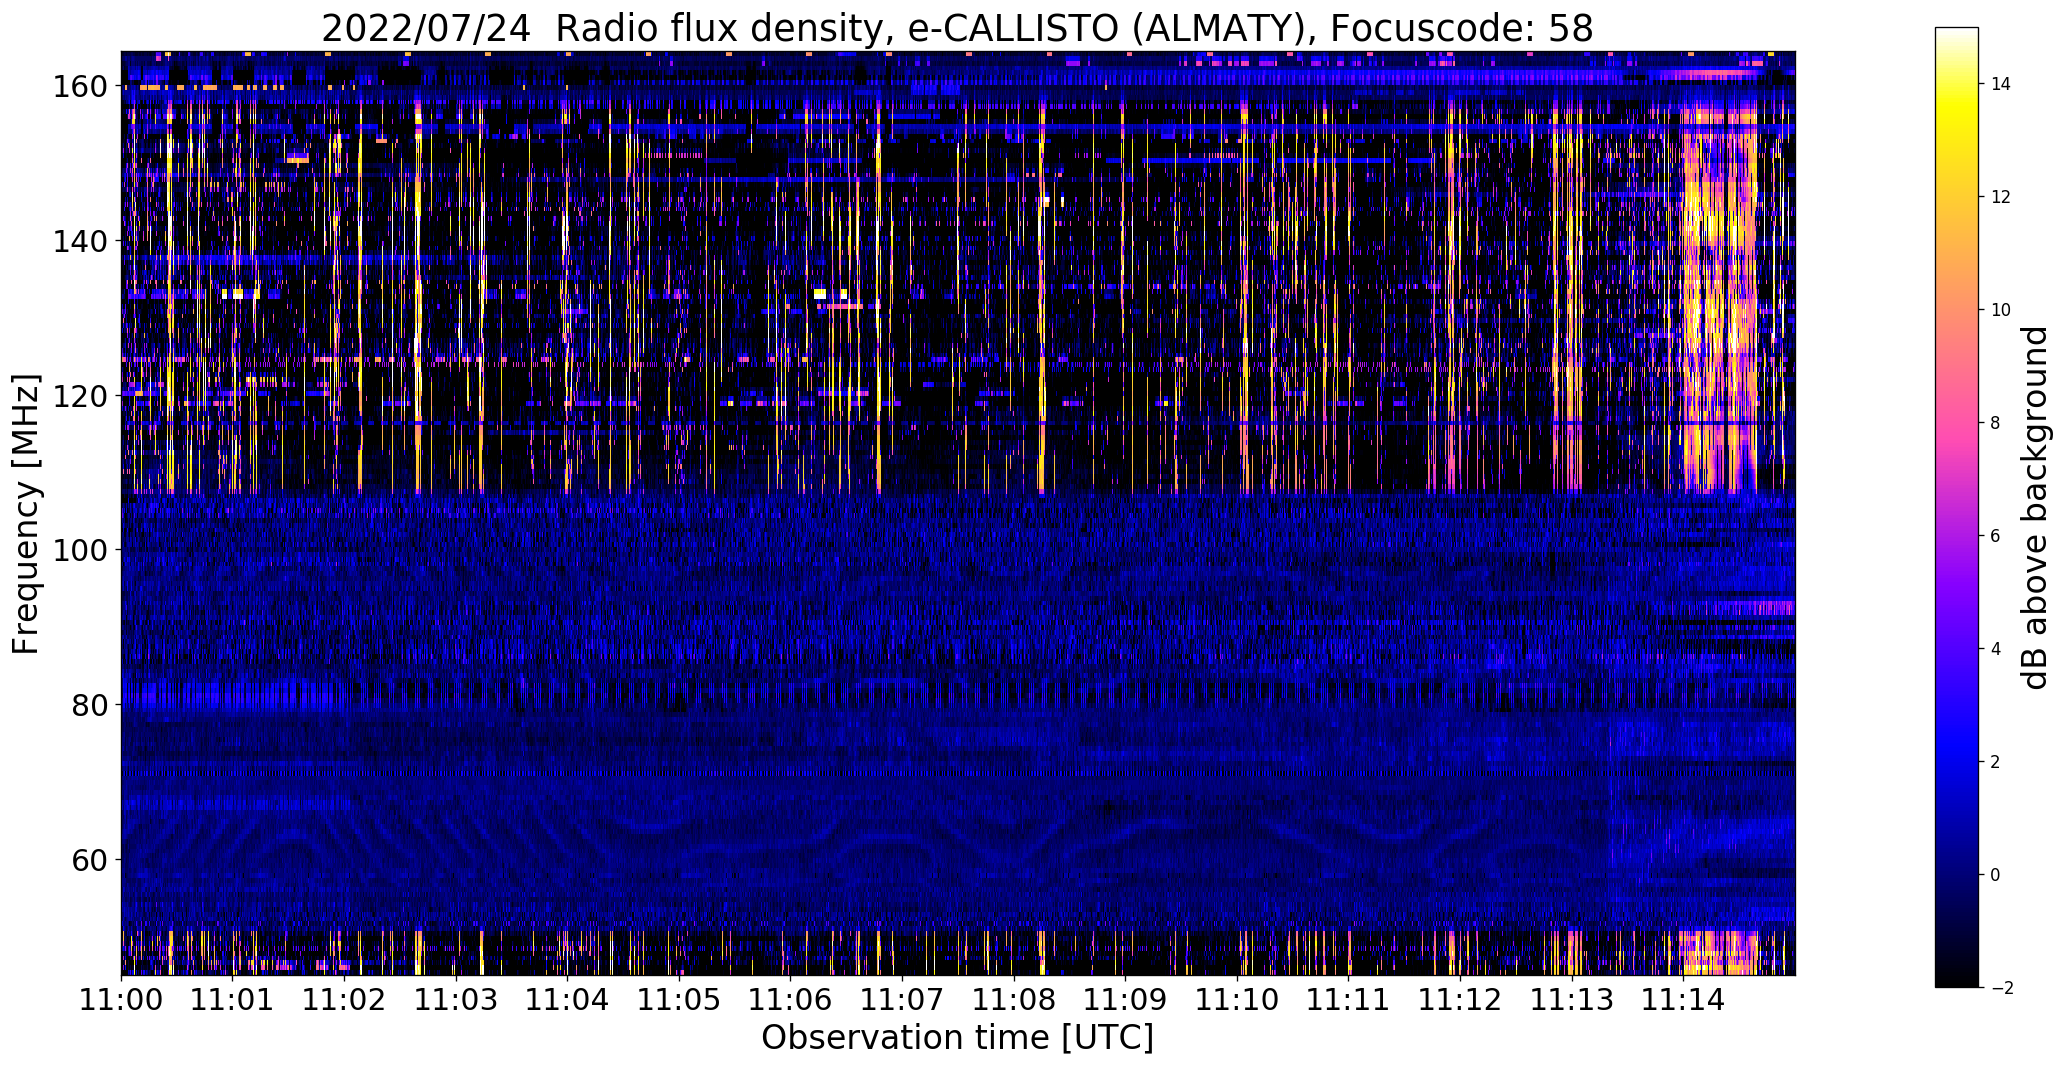2066x1067 pixels.
Task: Click the 11:14 time tick label
Action: click(1684, 999)
